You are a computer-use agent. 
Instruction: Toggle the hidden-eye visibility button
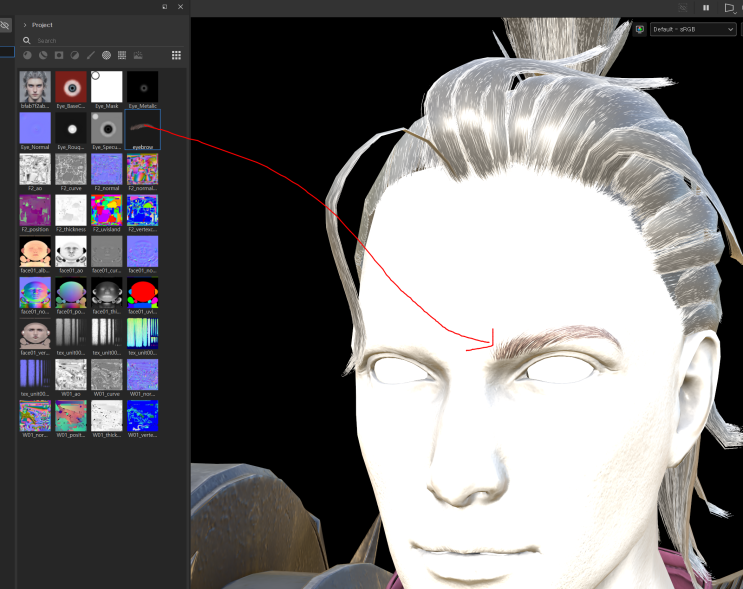(x=5, y=25)
